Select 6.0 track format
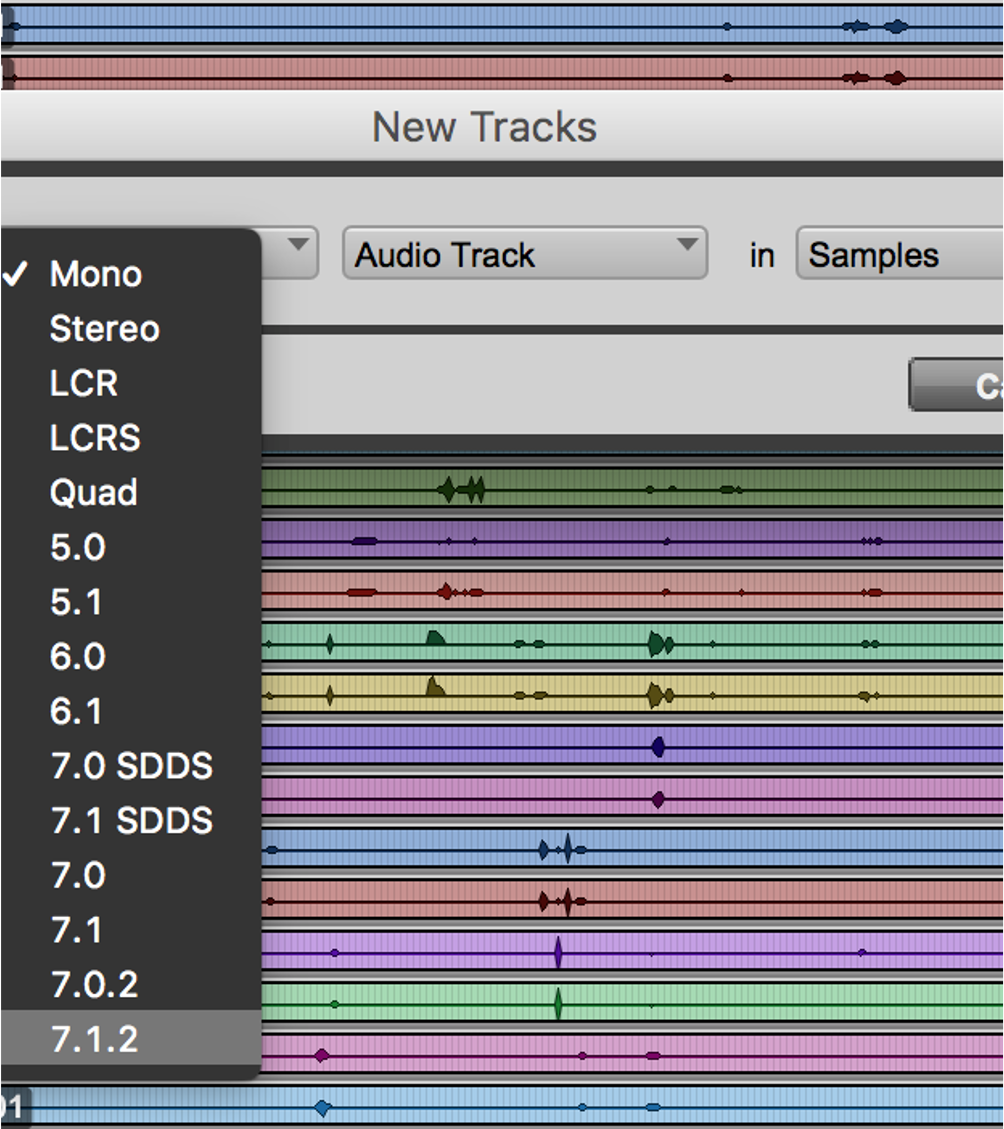1004x1129 pixels. pos(78,657)
